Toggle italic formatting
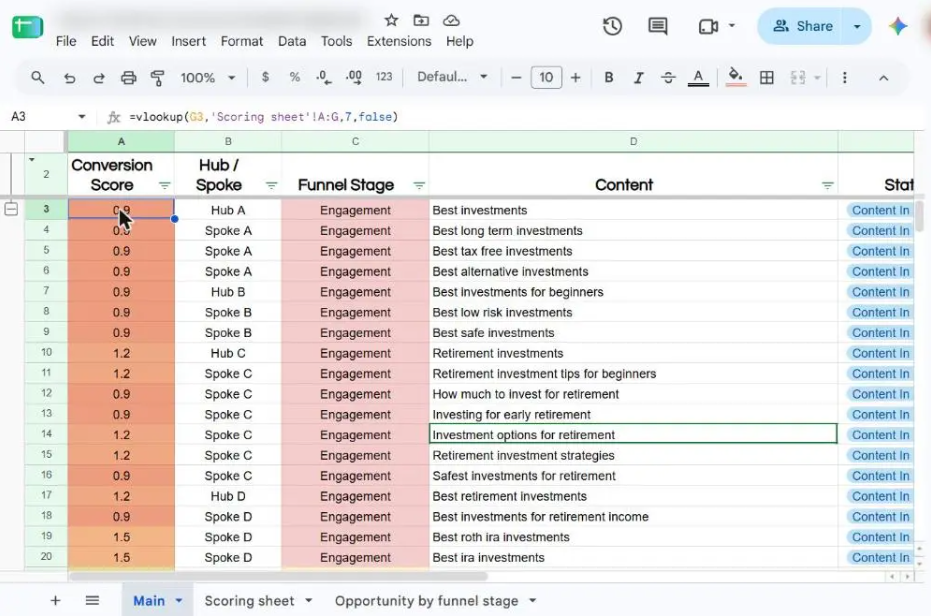 pyautogui.click(x=638, y=78)
